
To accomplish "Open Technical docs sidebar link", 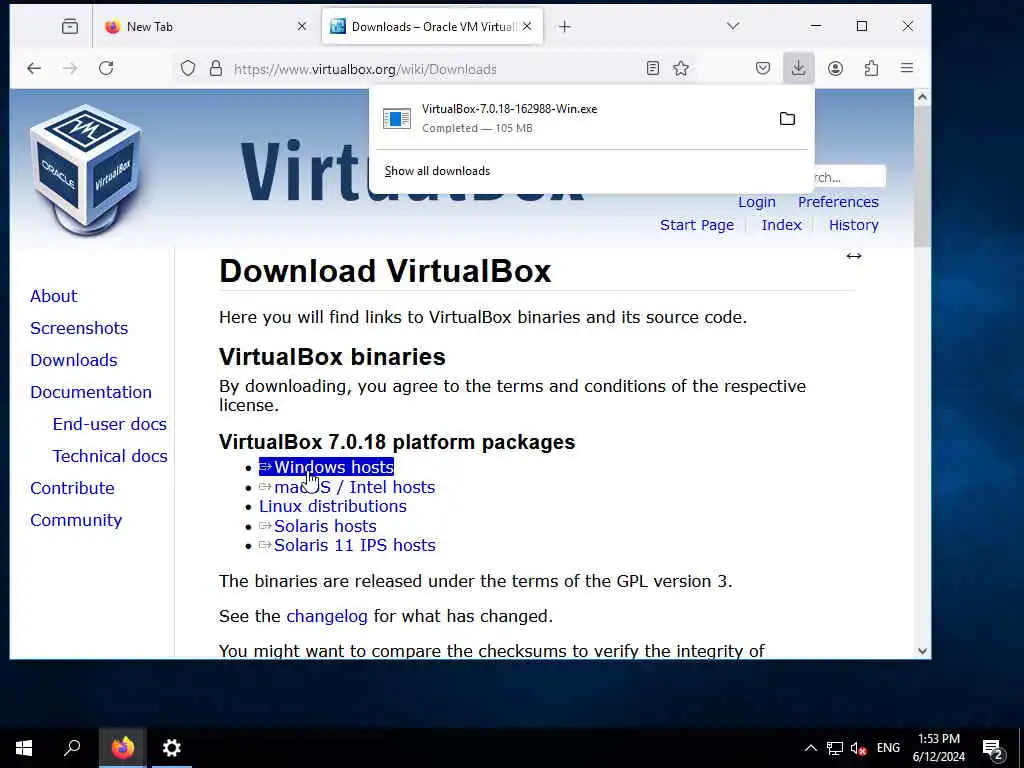I will point(110,456).
